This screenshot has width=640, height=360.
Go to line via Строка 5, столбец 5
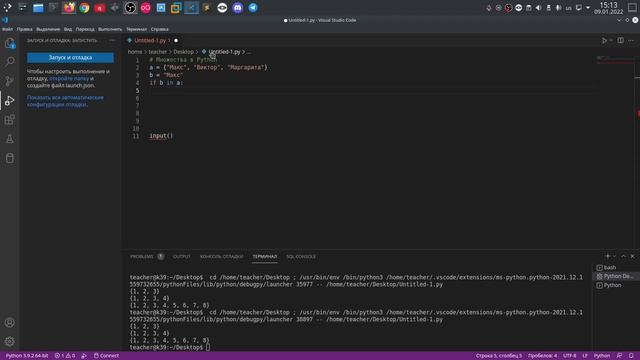(x=498, y=356)
